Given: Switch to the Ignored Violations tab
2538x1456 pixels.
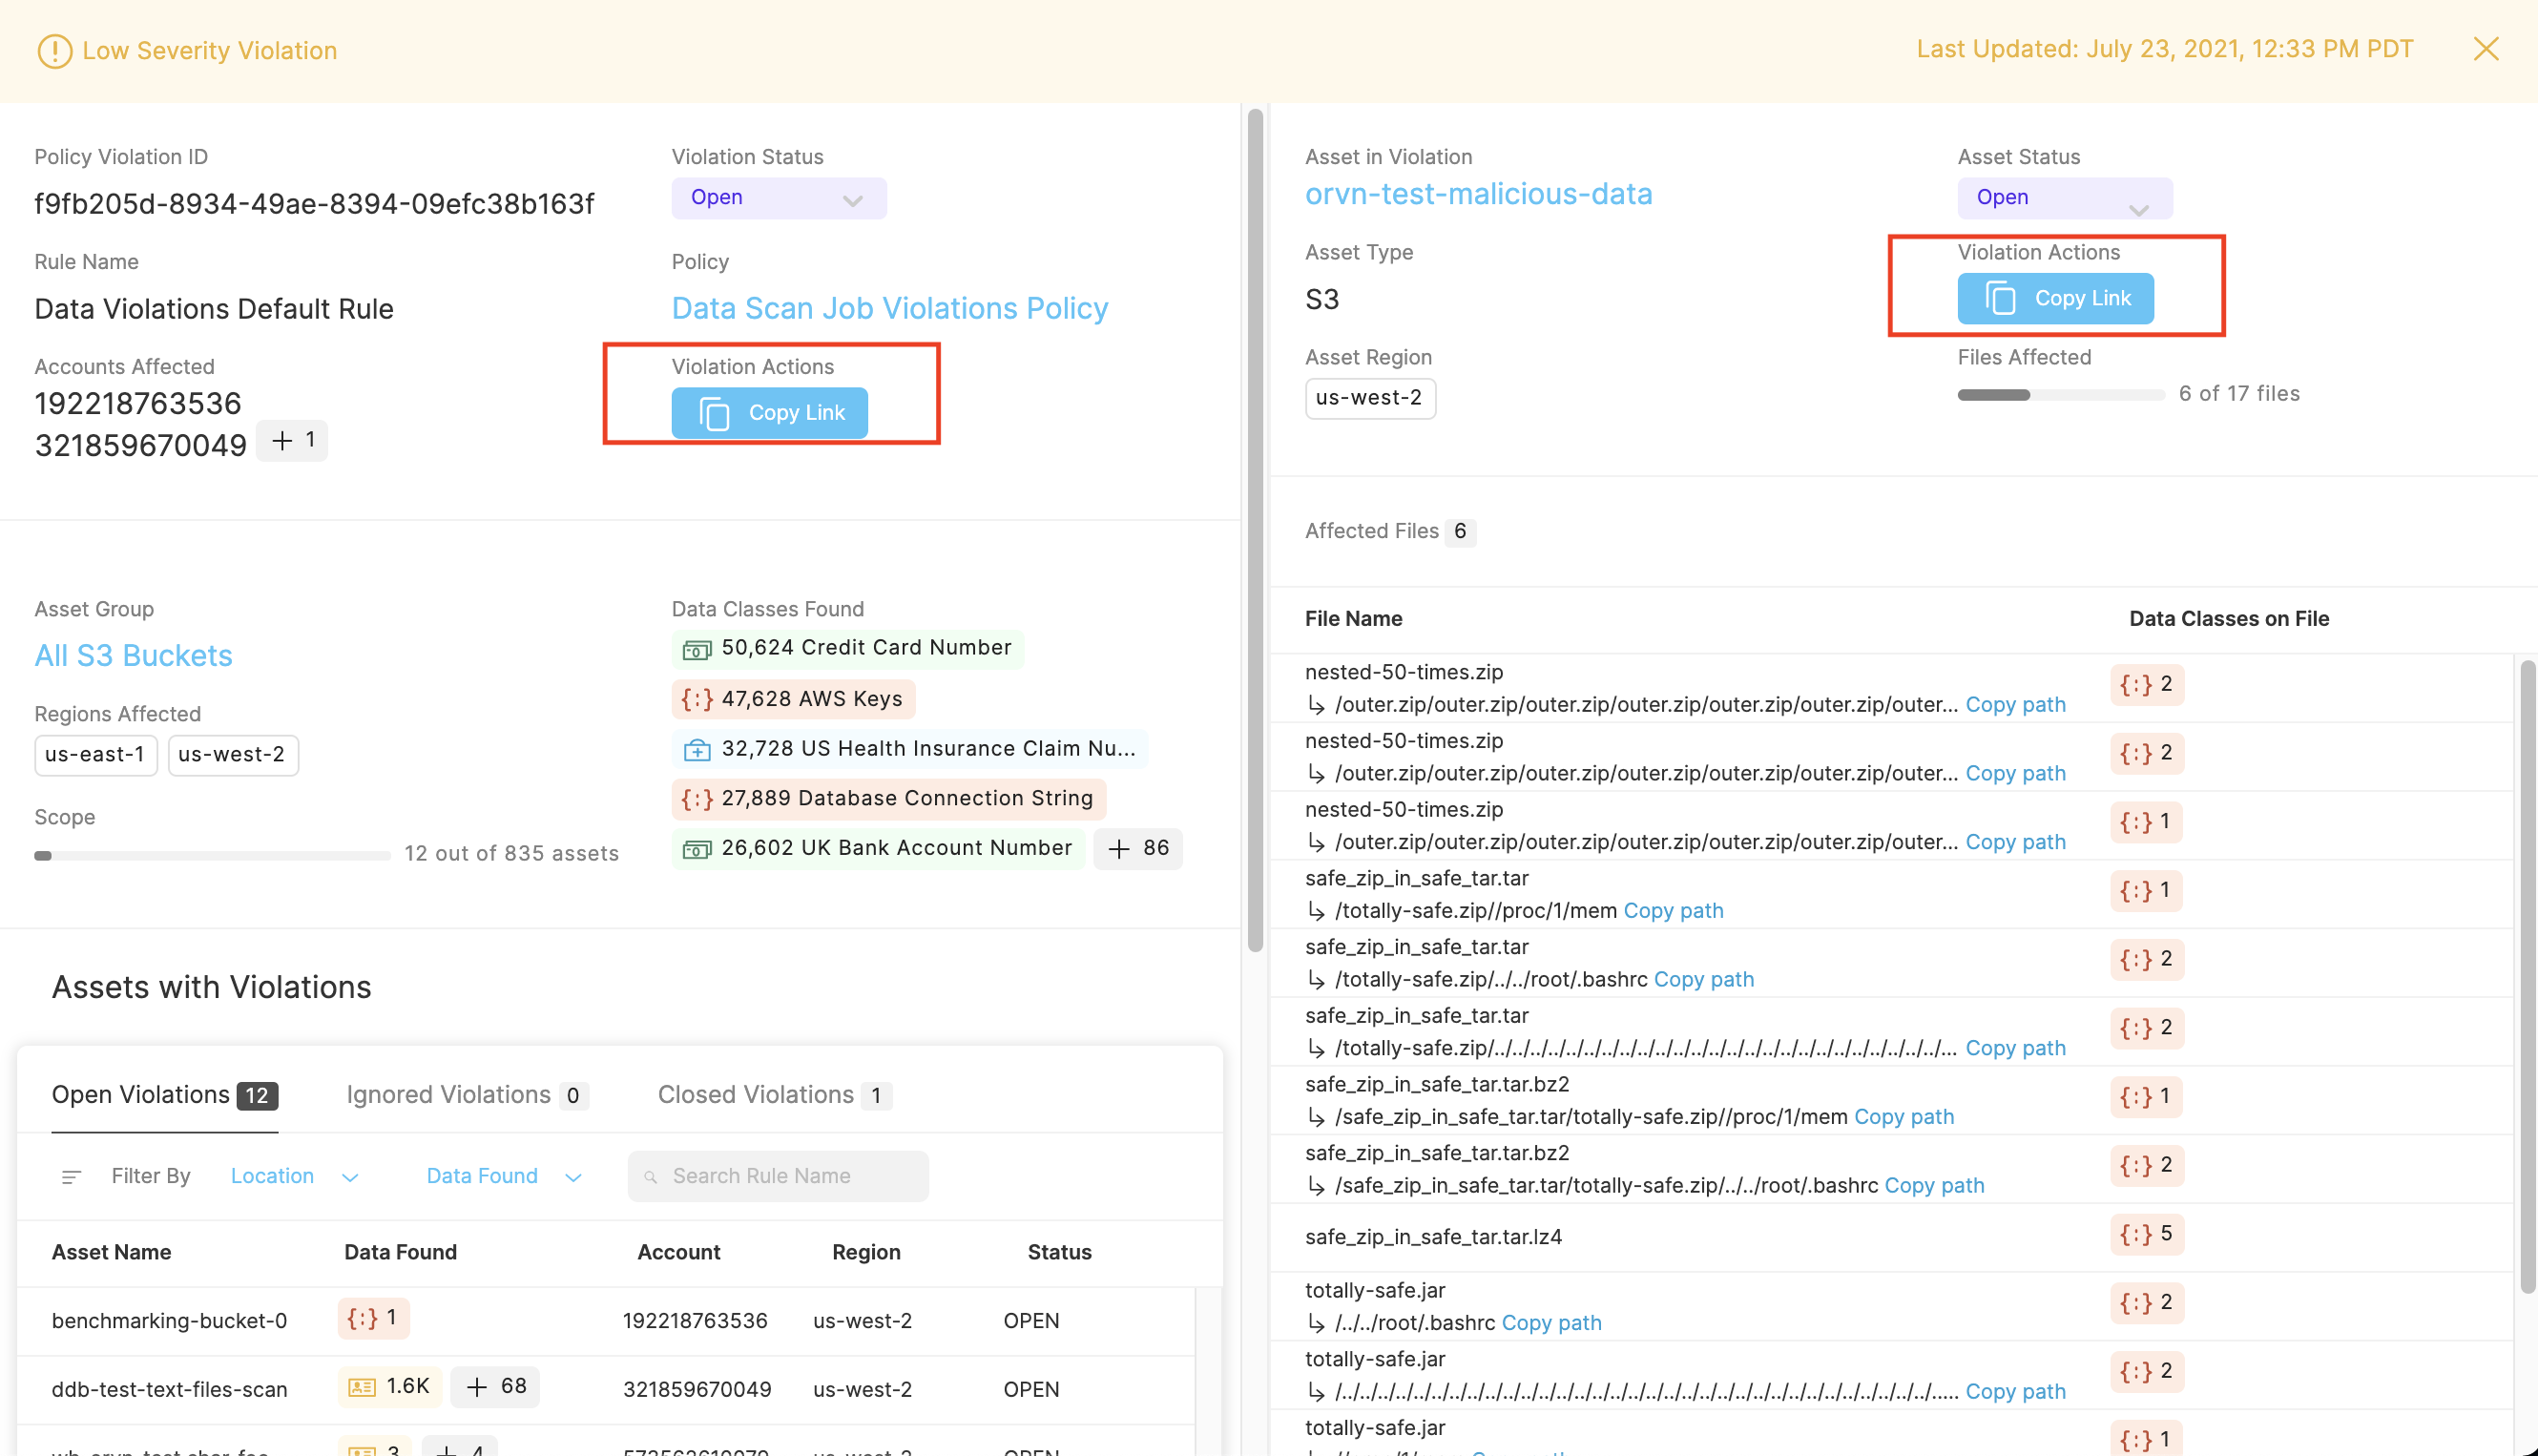Looking at the screenshot, I should click(466, 1095).
